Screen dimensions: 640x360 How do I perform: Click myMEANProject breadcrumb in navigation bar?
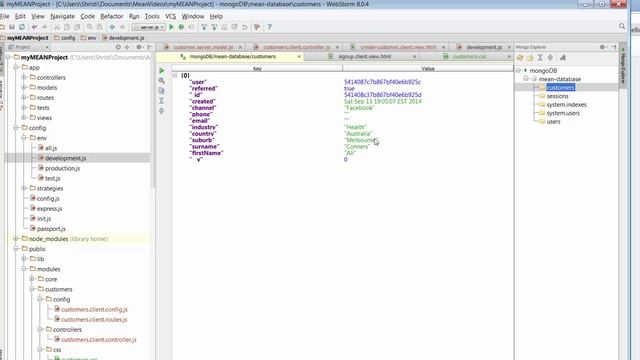pos(24,38)
